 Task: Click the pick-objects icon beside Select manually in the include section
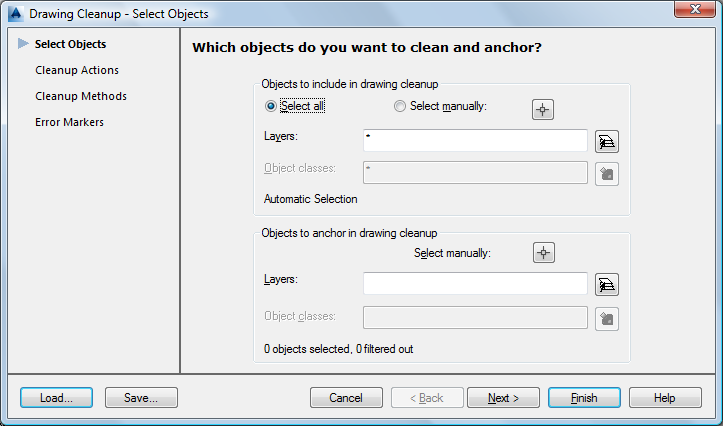pos(543,109)
